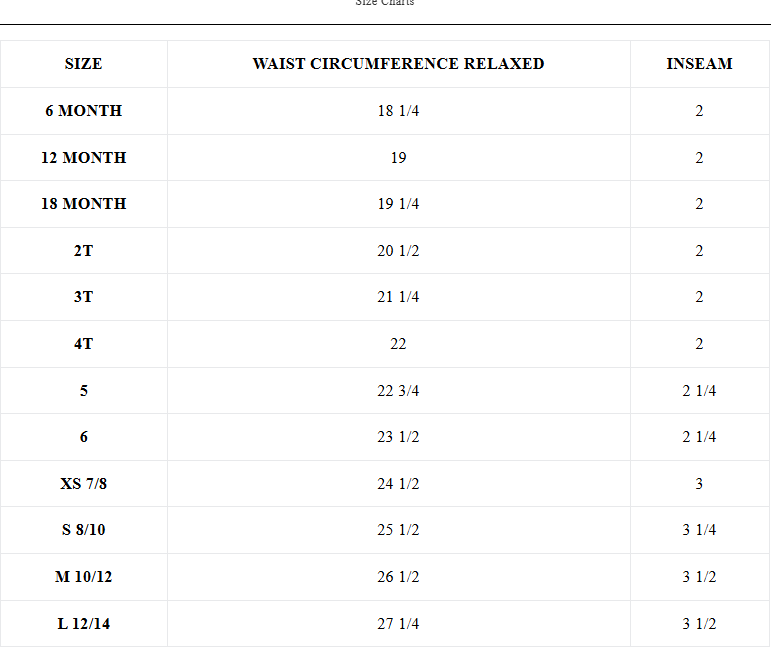The image size is (771, 661).
Task: Select the XS 7/8 size cell
Action: (84, 483)
